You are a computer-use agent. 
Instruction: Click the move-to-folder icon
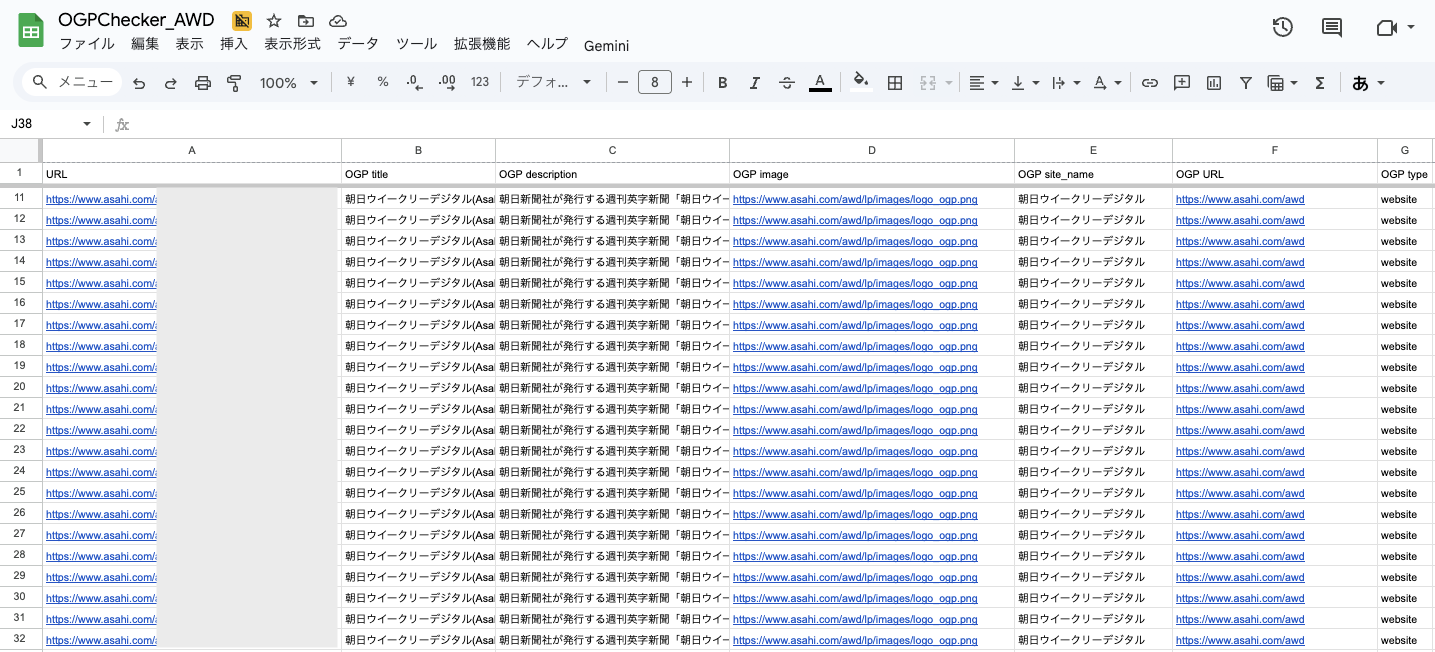coord(306,21)
